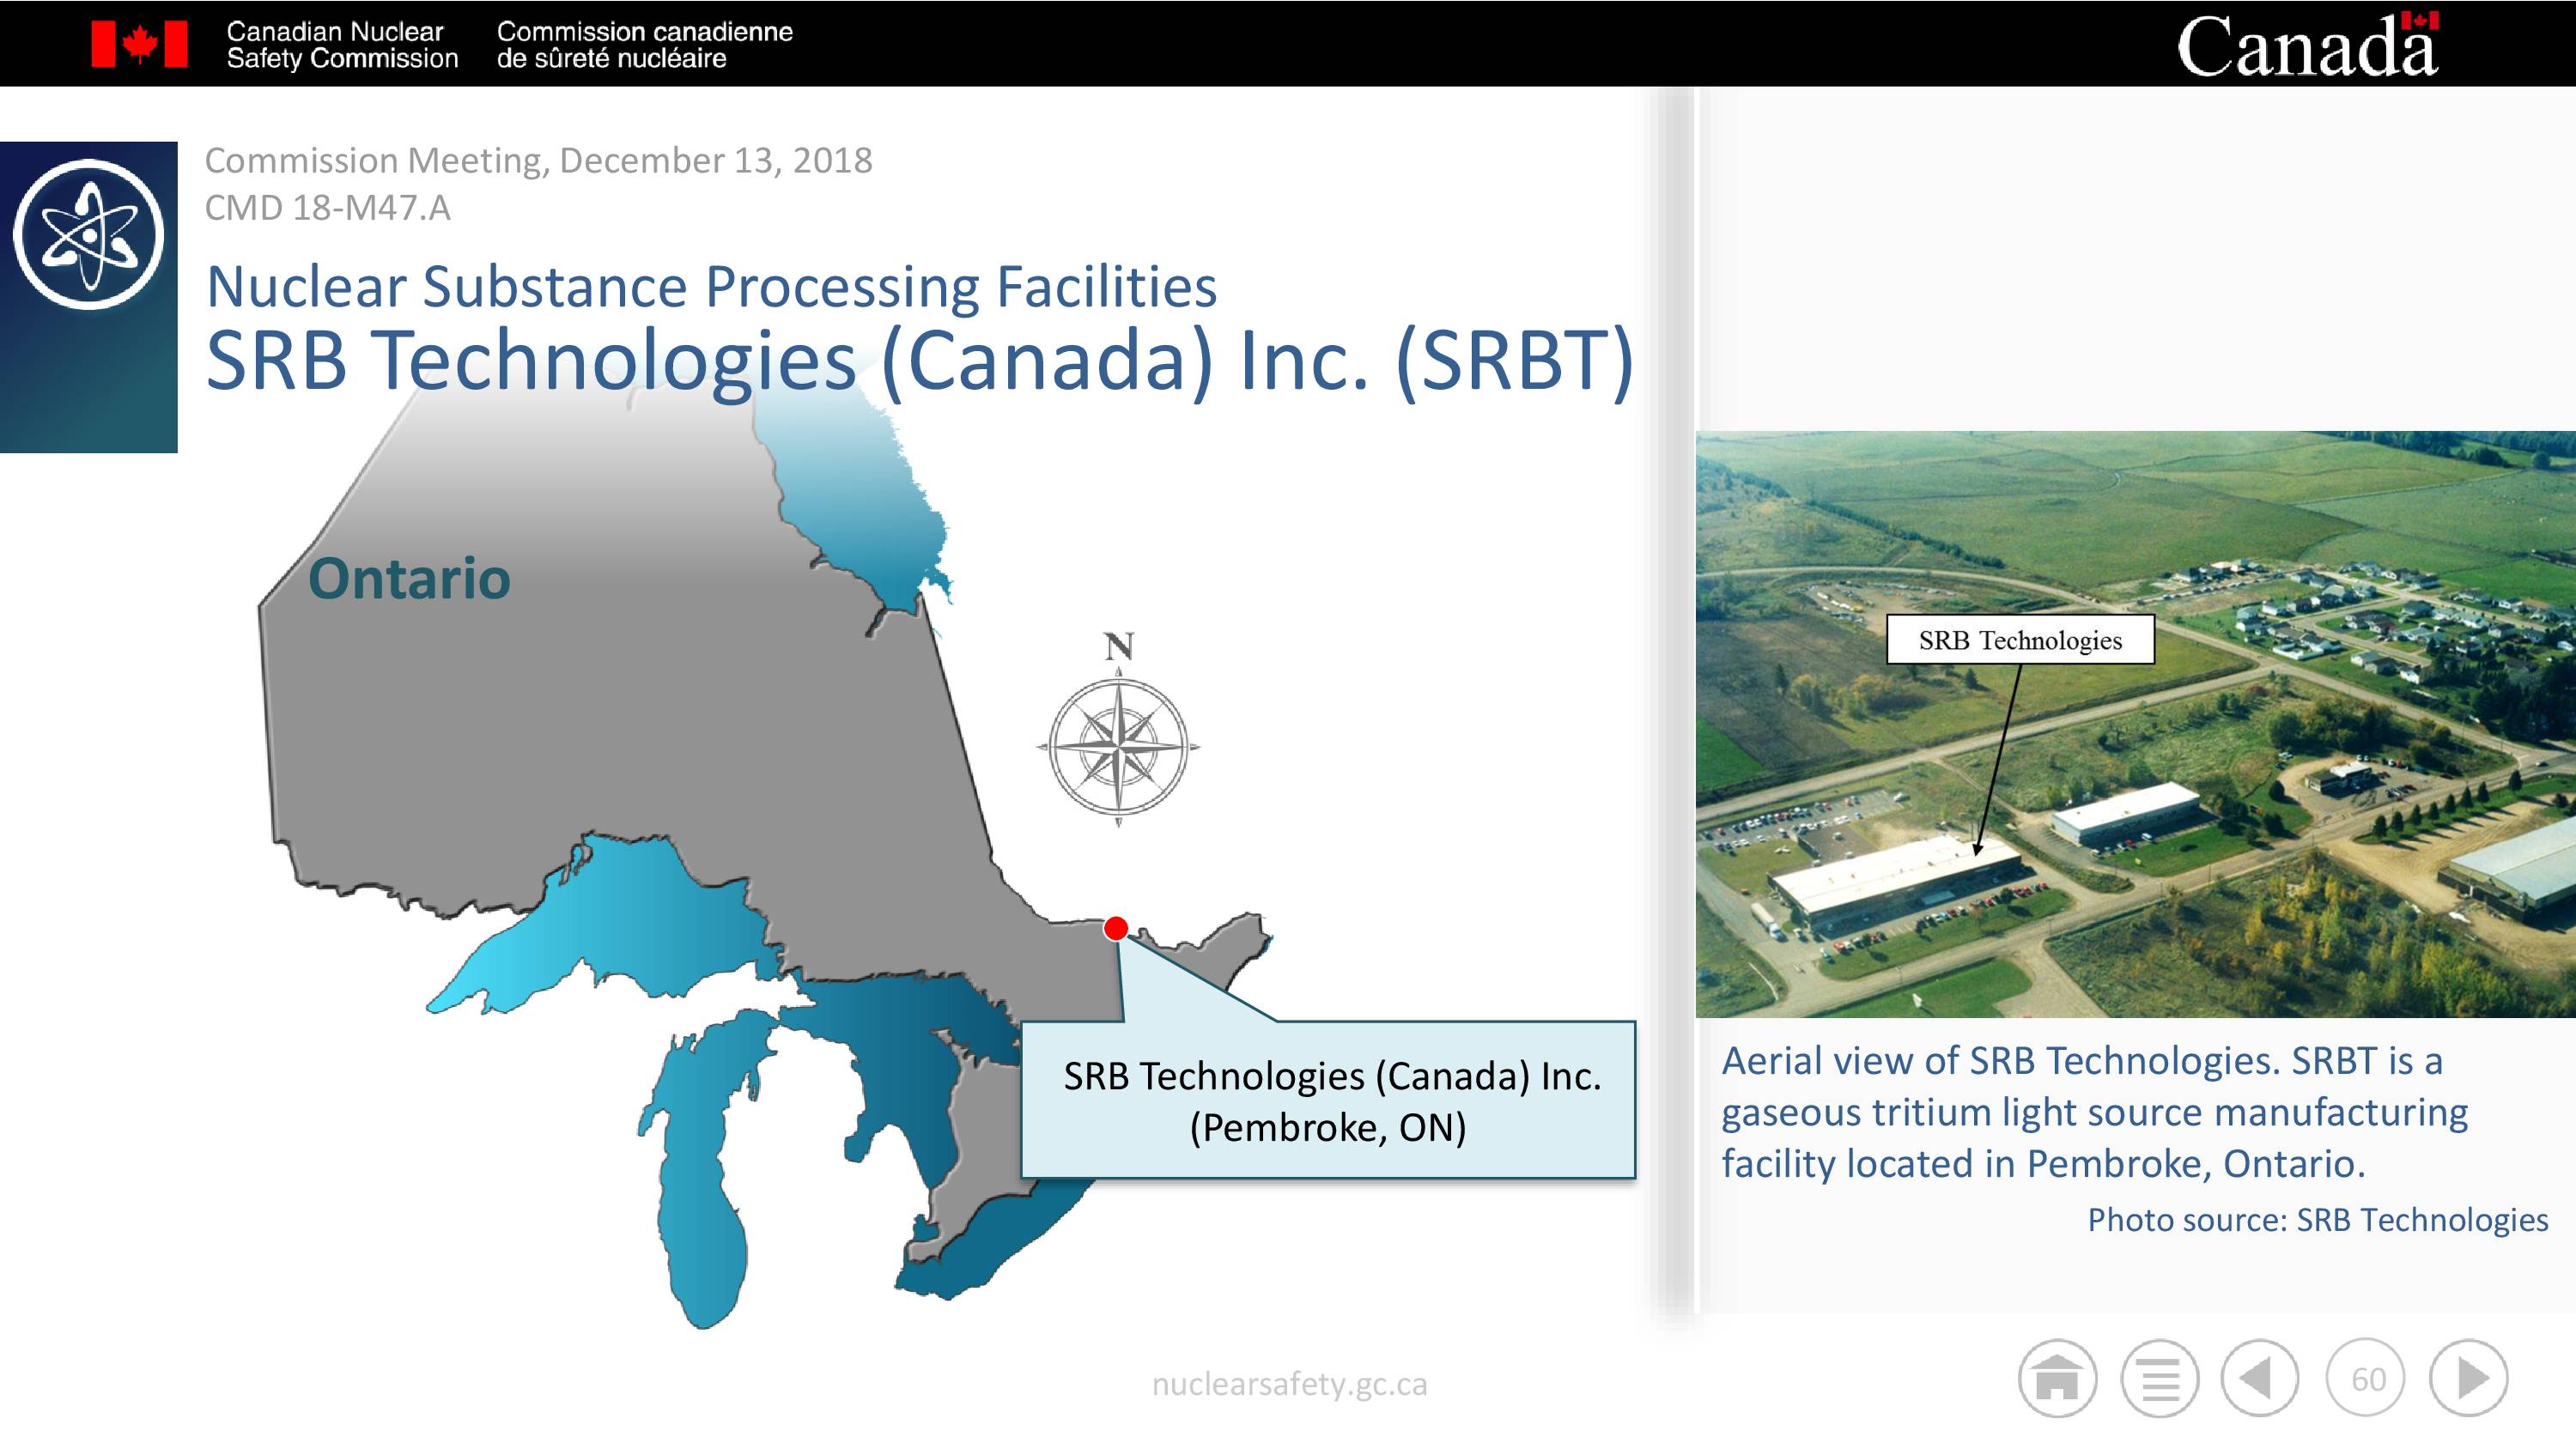Click 'Commission canadienne de sûreté nucléaire' text
The image size is (2576, 1449).
tap(644, 45)
